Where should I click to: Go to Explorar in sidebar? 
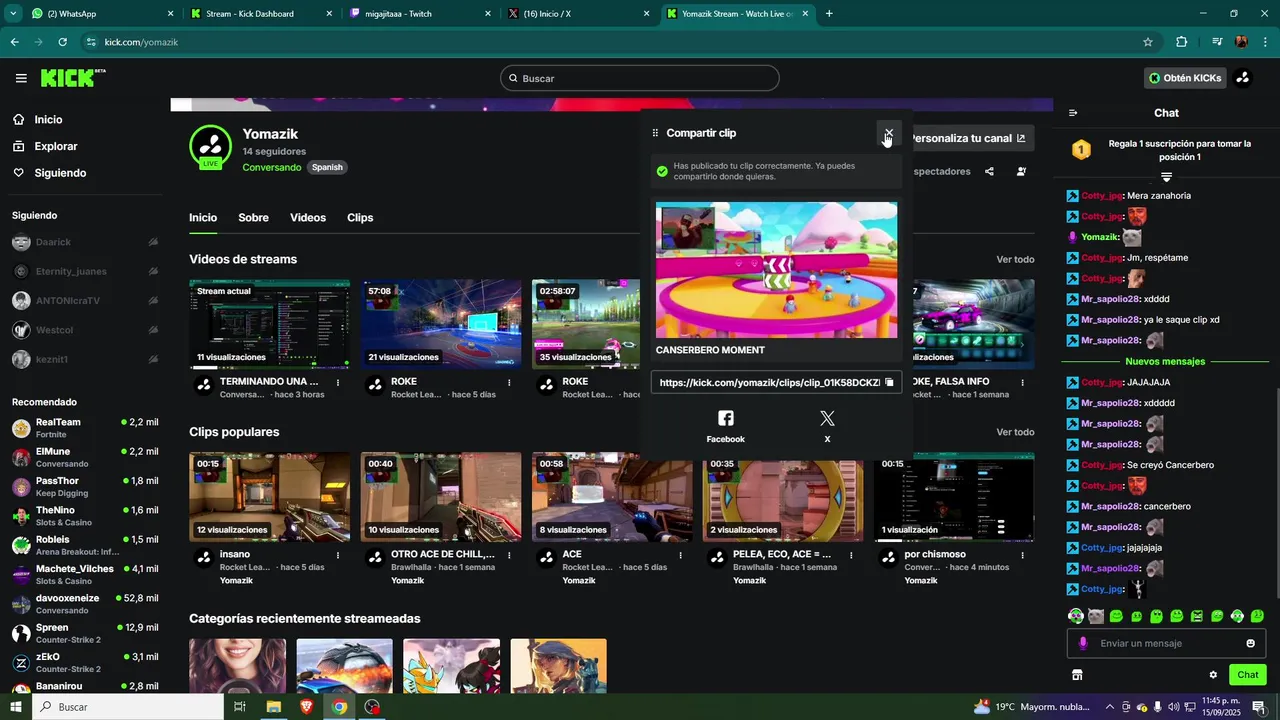[55, 146]
